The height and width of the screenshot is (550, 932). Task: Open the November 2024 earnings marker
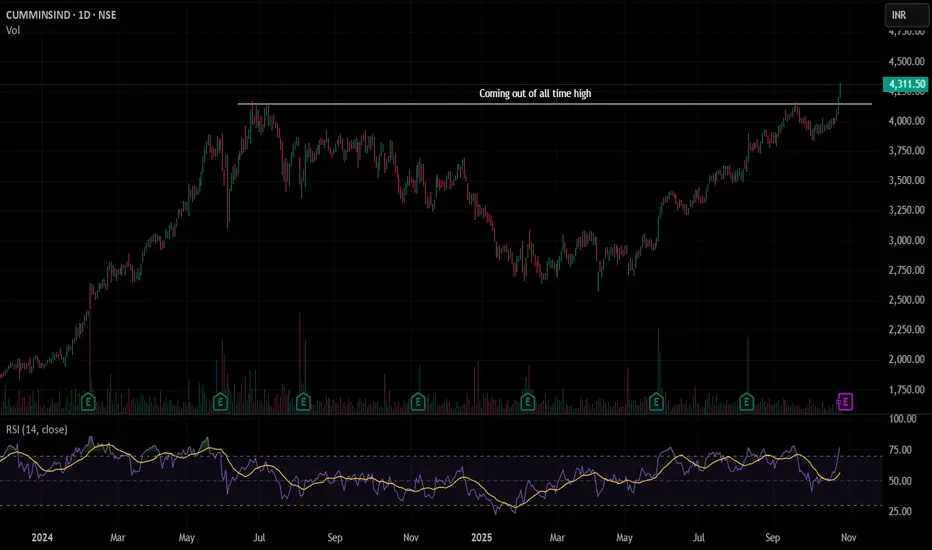(418, 402)
